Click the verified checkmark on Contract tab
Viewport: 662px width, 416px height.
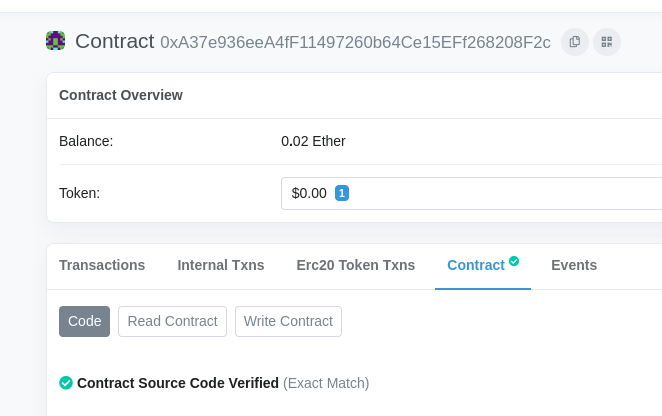514,261
